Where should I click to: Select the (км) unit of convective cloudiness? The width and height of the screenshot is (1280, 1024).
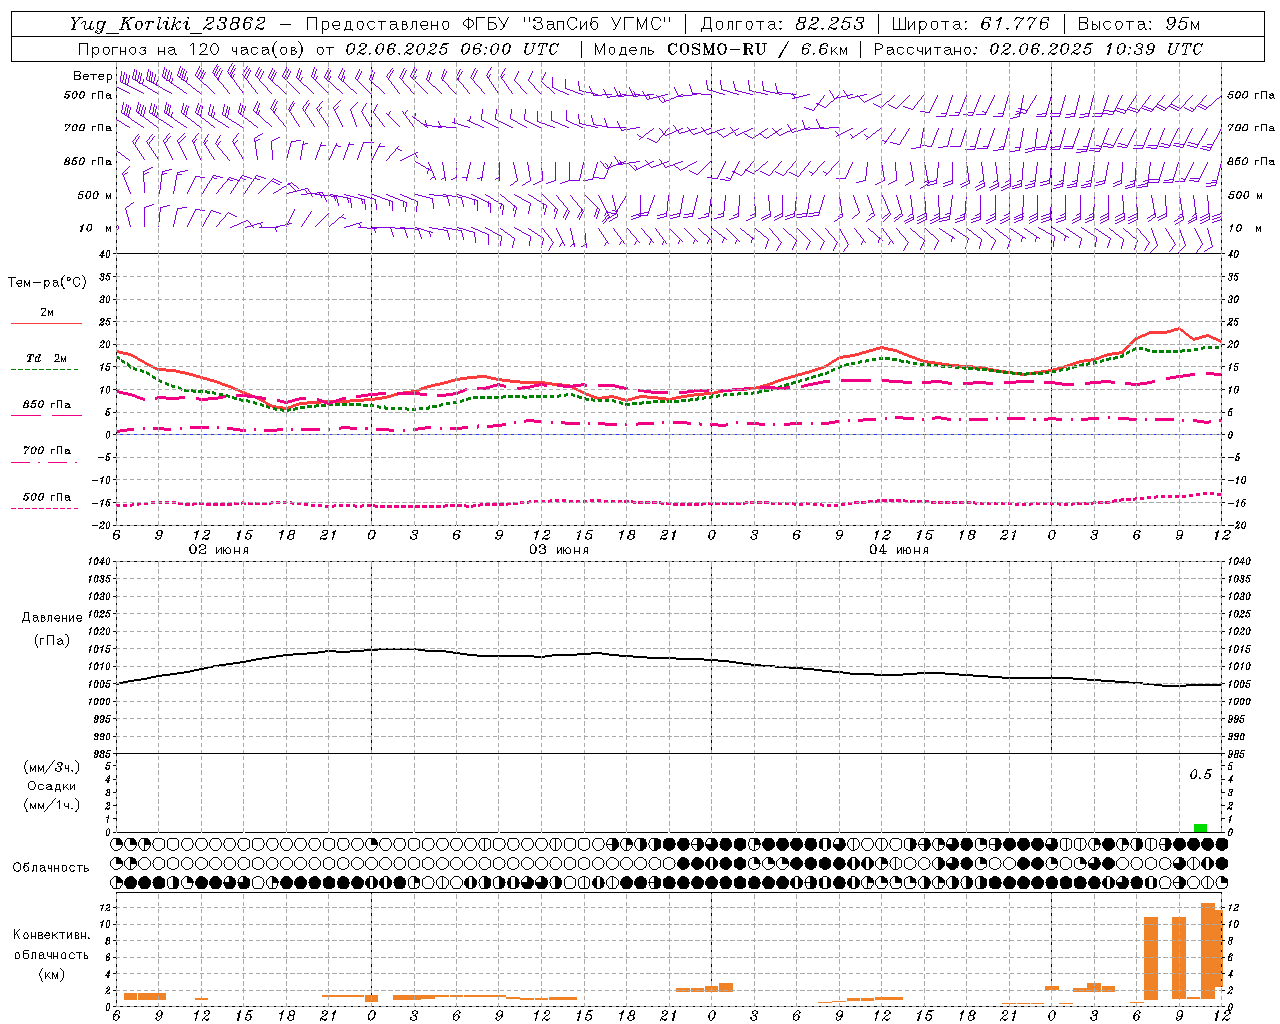[51, 974]
